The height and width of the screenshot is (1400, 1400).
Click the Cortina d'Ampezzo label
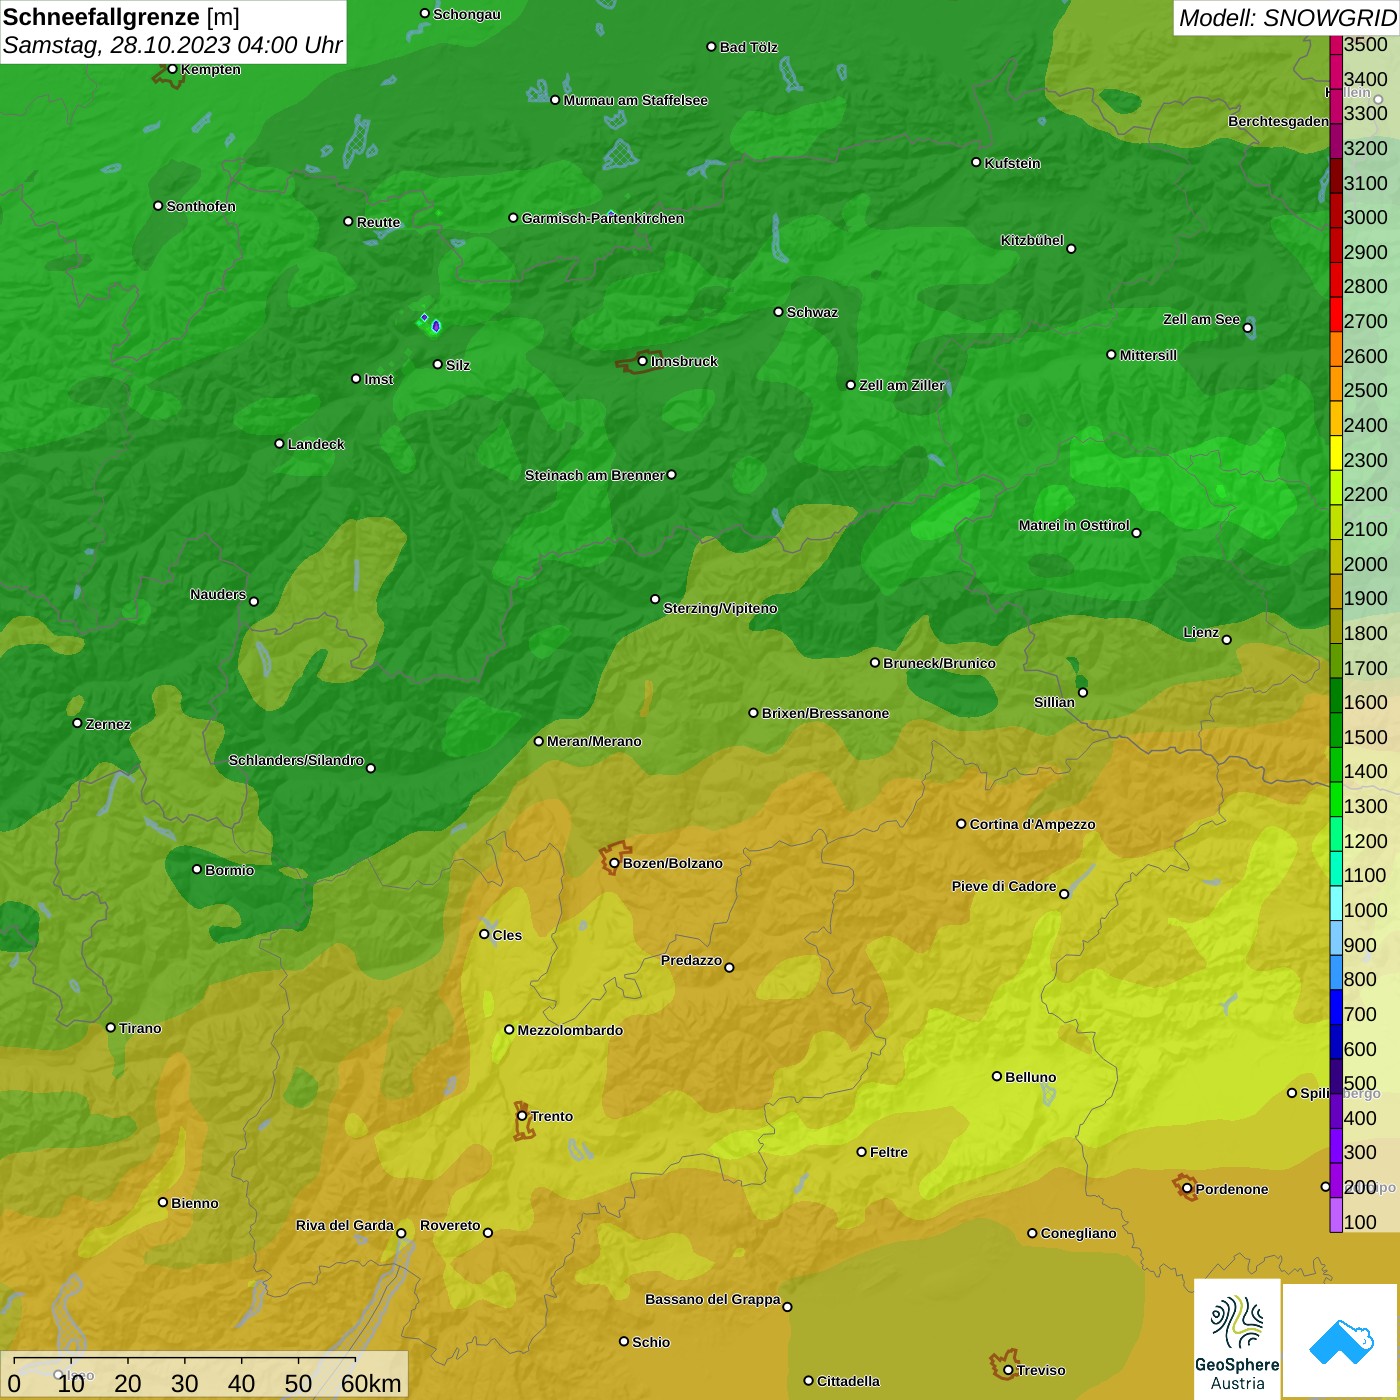pyautogui.click(x=1032, y=824)
